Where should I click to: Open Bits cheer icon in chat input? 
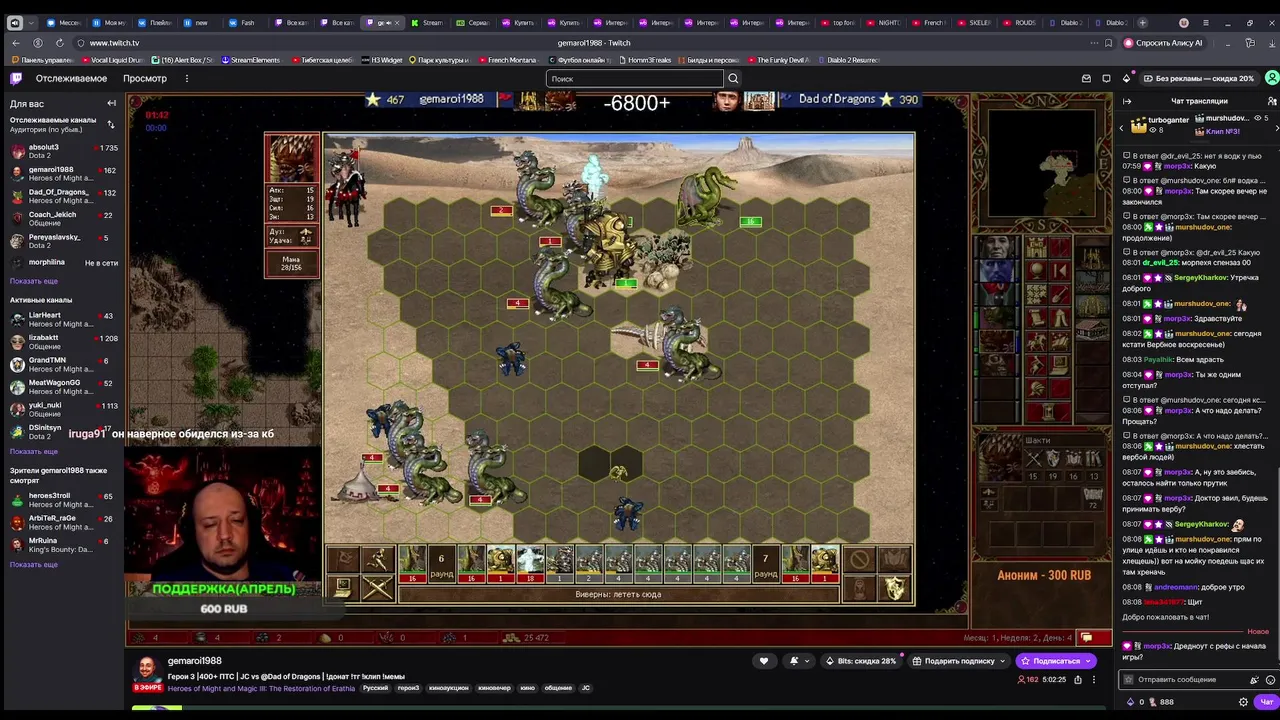(x=1254, y=680)
